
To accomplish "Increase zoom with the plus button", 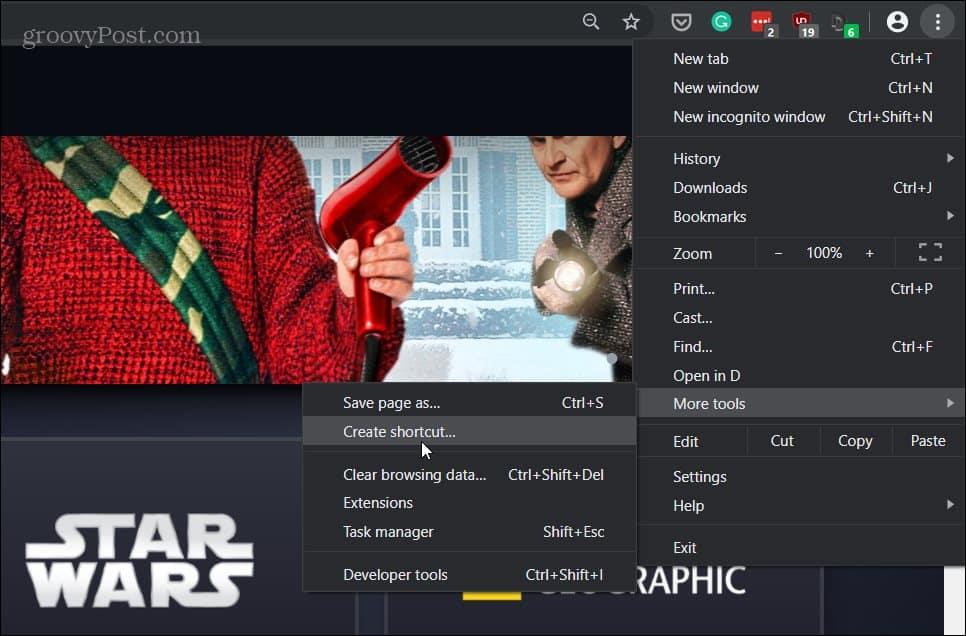I will (869, 253).
